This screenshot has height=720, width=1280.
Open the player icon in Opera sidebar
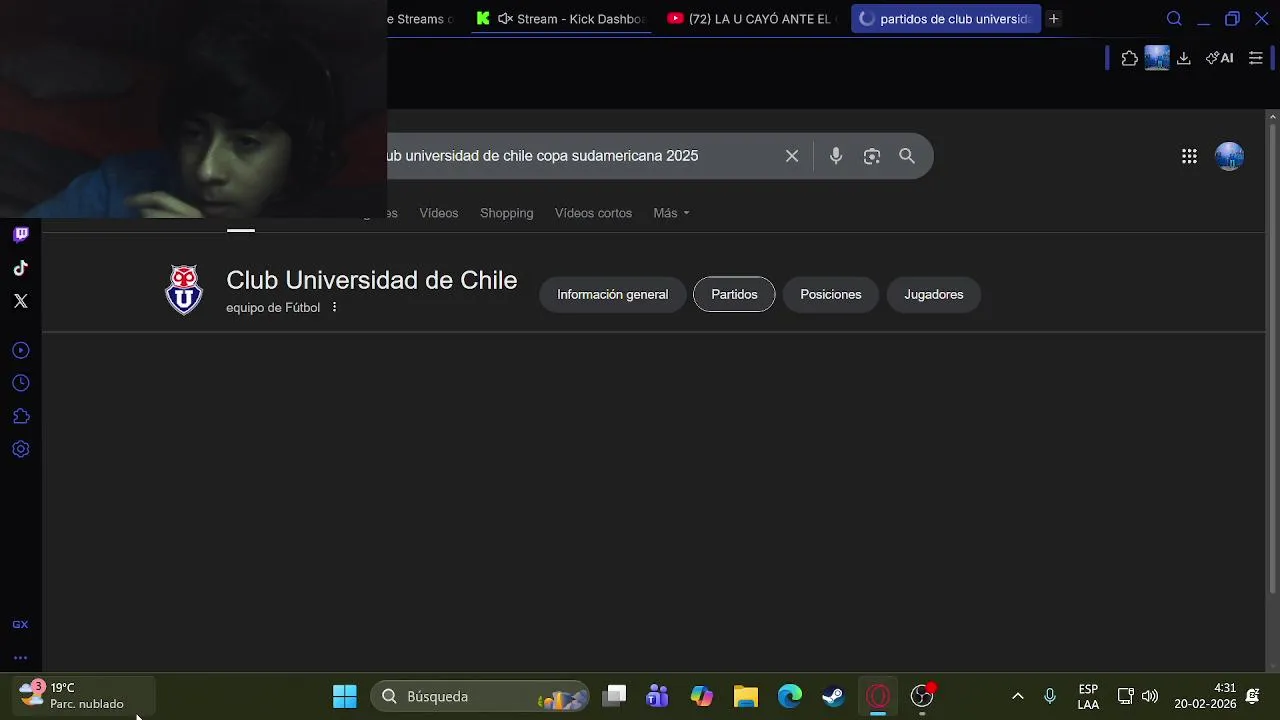tap(21, 350)
